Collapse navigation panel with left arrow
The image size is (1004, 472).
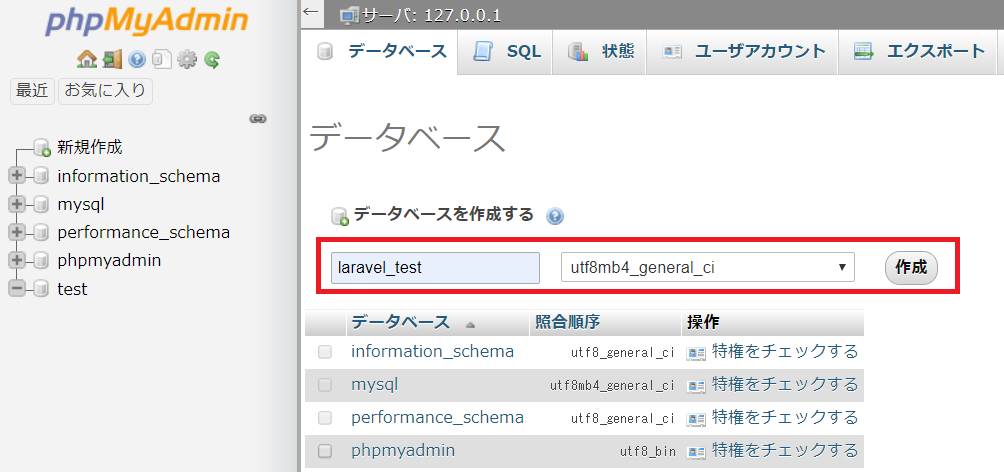tap(311, 12)
